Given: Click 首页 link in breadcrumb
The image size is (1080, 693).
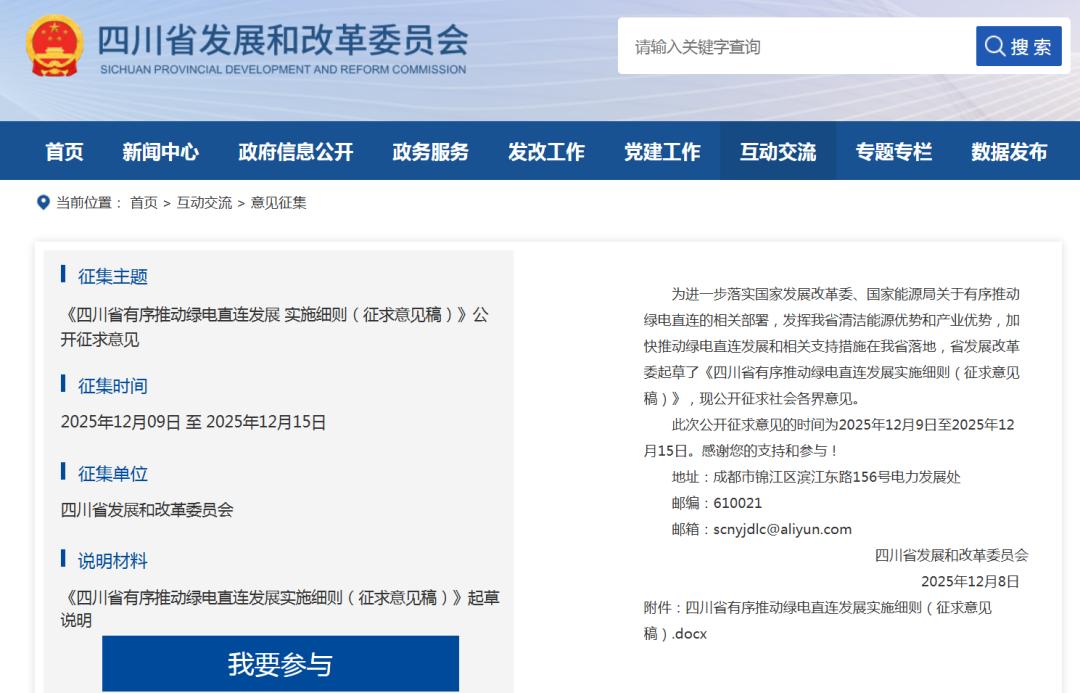Looking at the screenshot, I should click(x=144, y=202).
